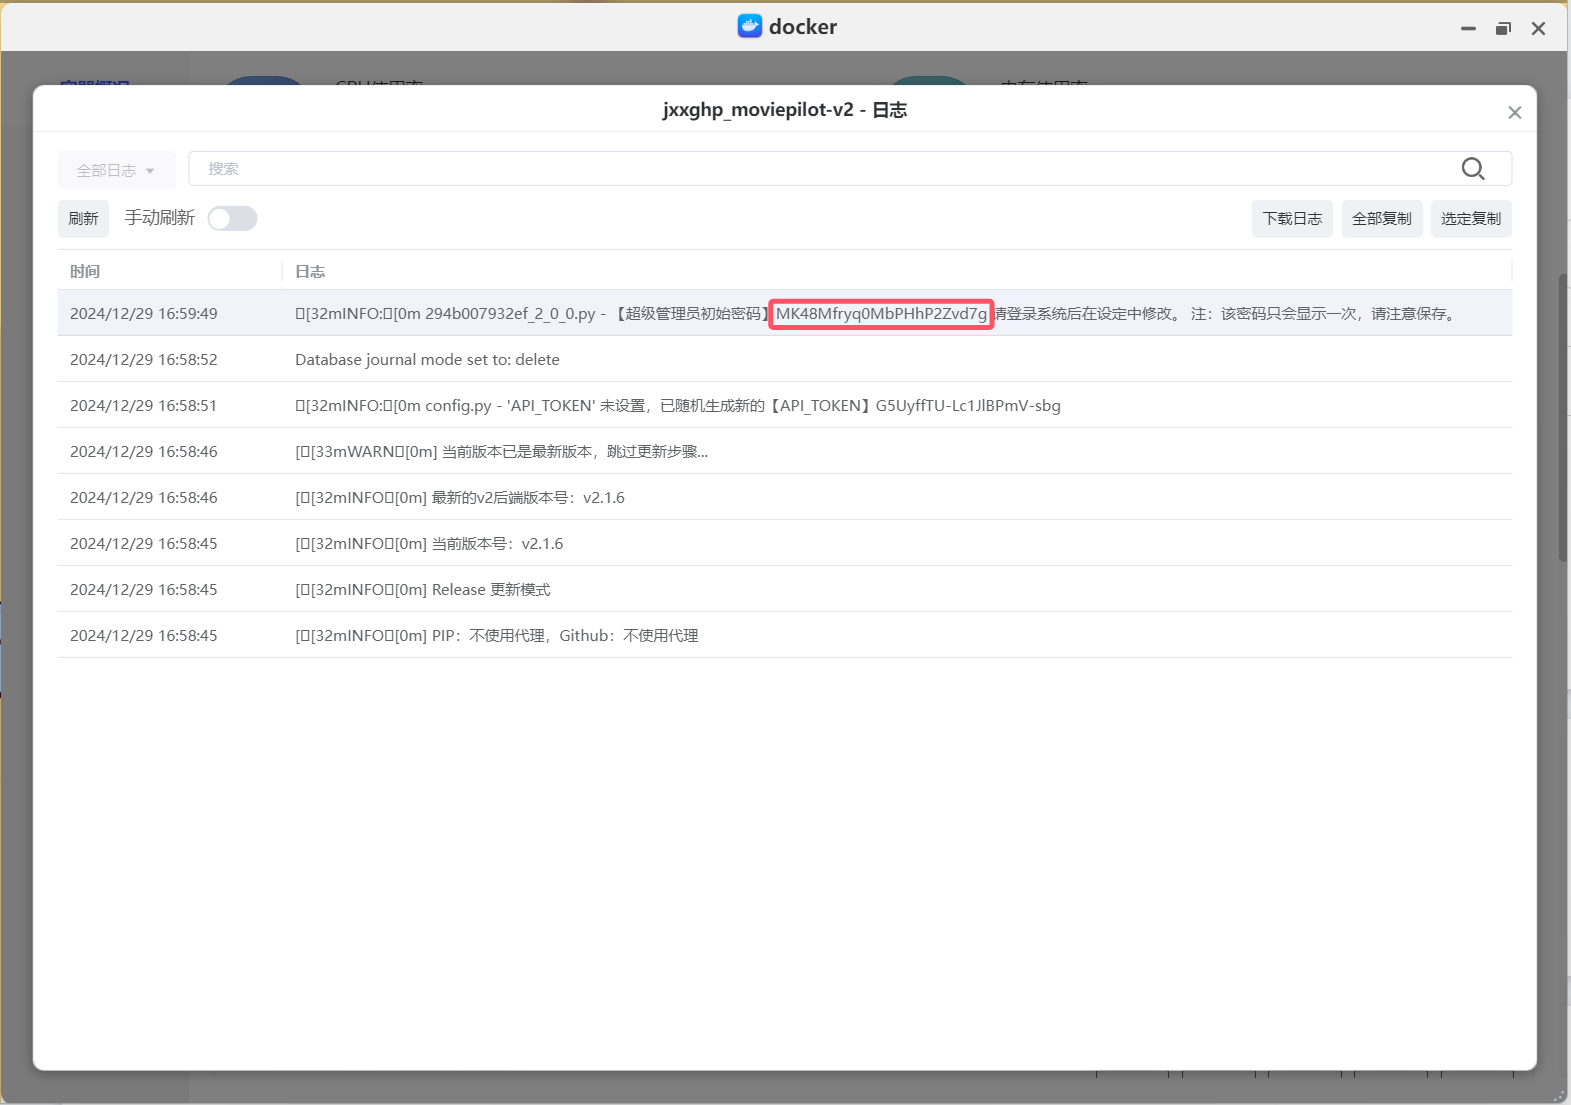Screen dimensions: 1571x1105
Task: Close the docker window
Action: click(x=1539, y=29)
